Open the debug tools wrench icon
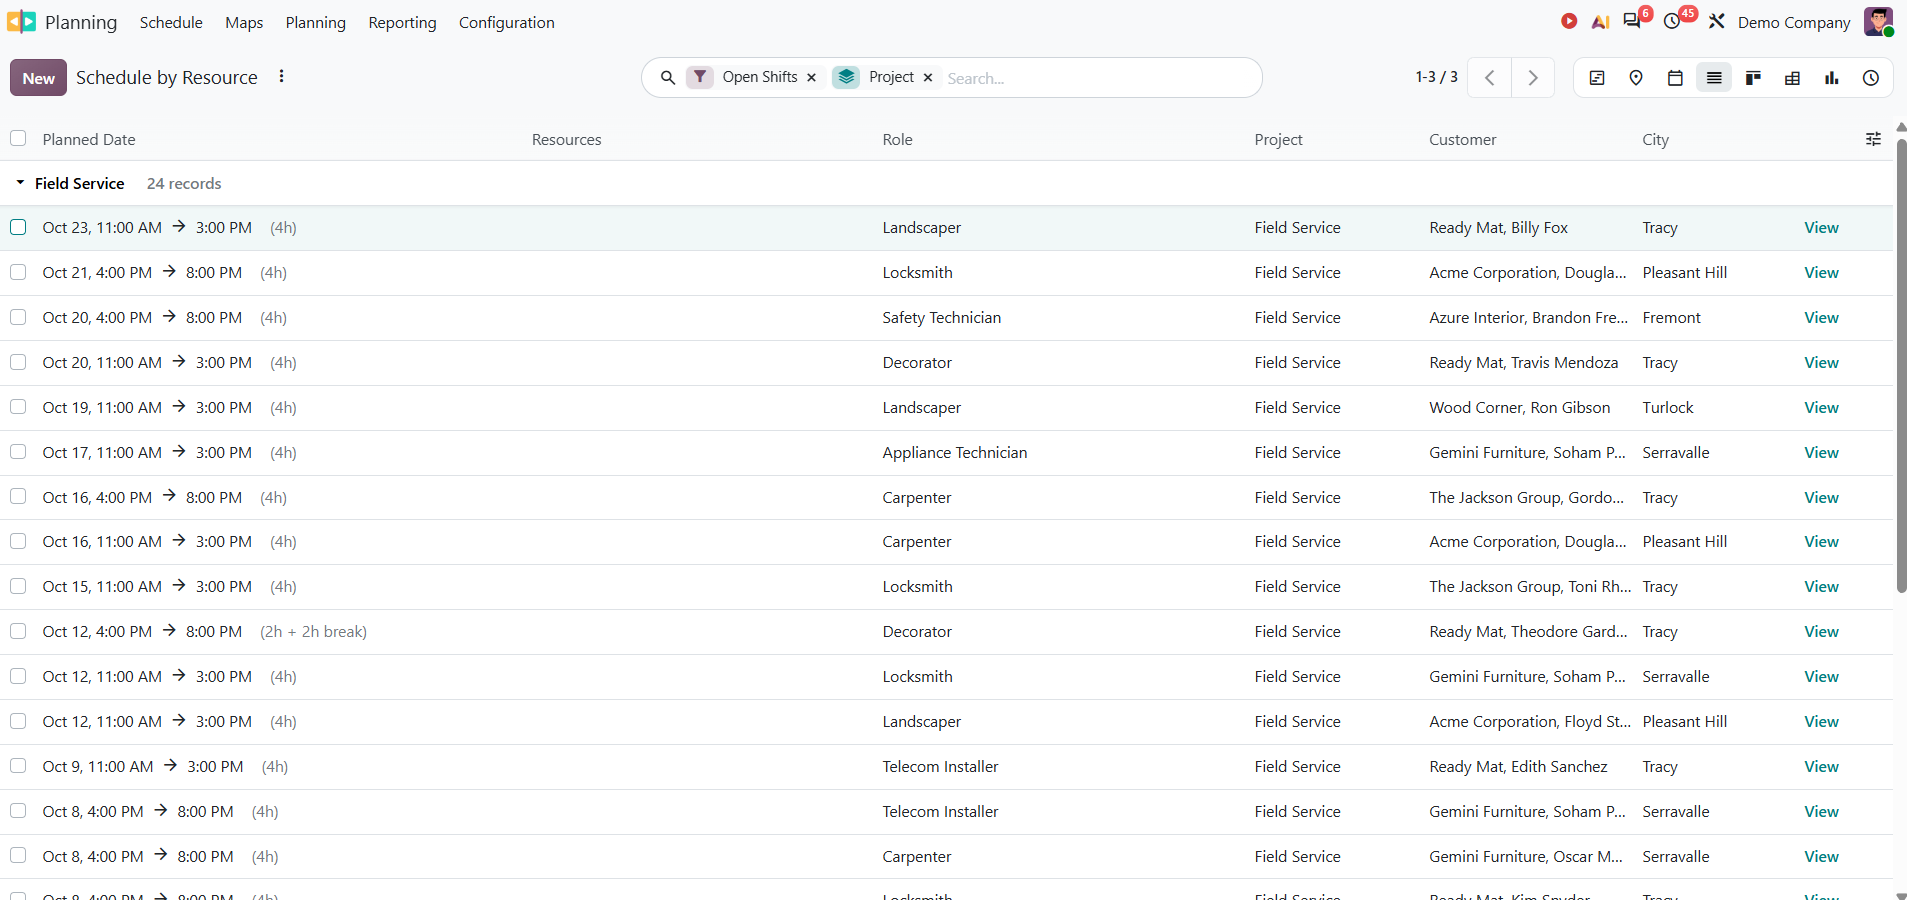 pos(1716,21)
